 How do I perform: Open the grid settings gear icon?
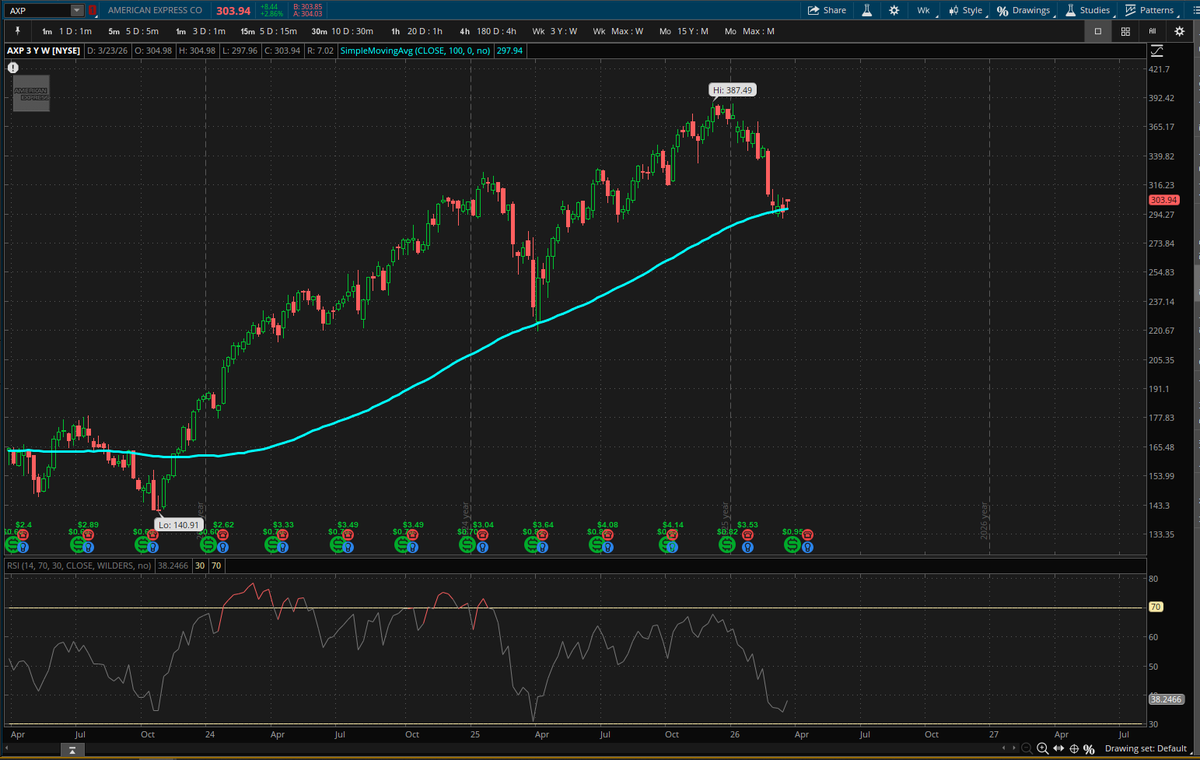pyautogui.click(x=1179, y=31)
